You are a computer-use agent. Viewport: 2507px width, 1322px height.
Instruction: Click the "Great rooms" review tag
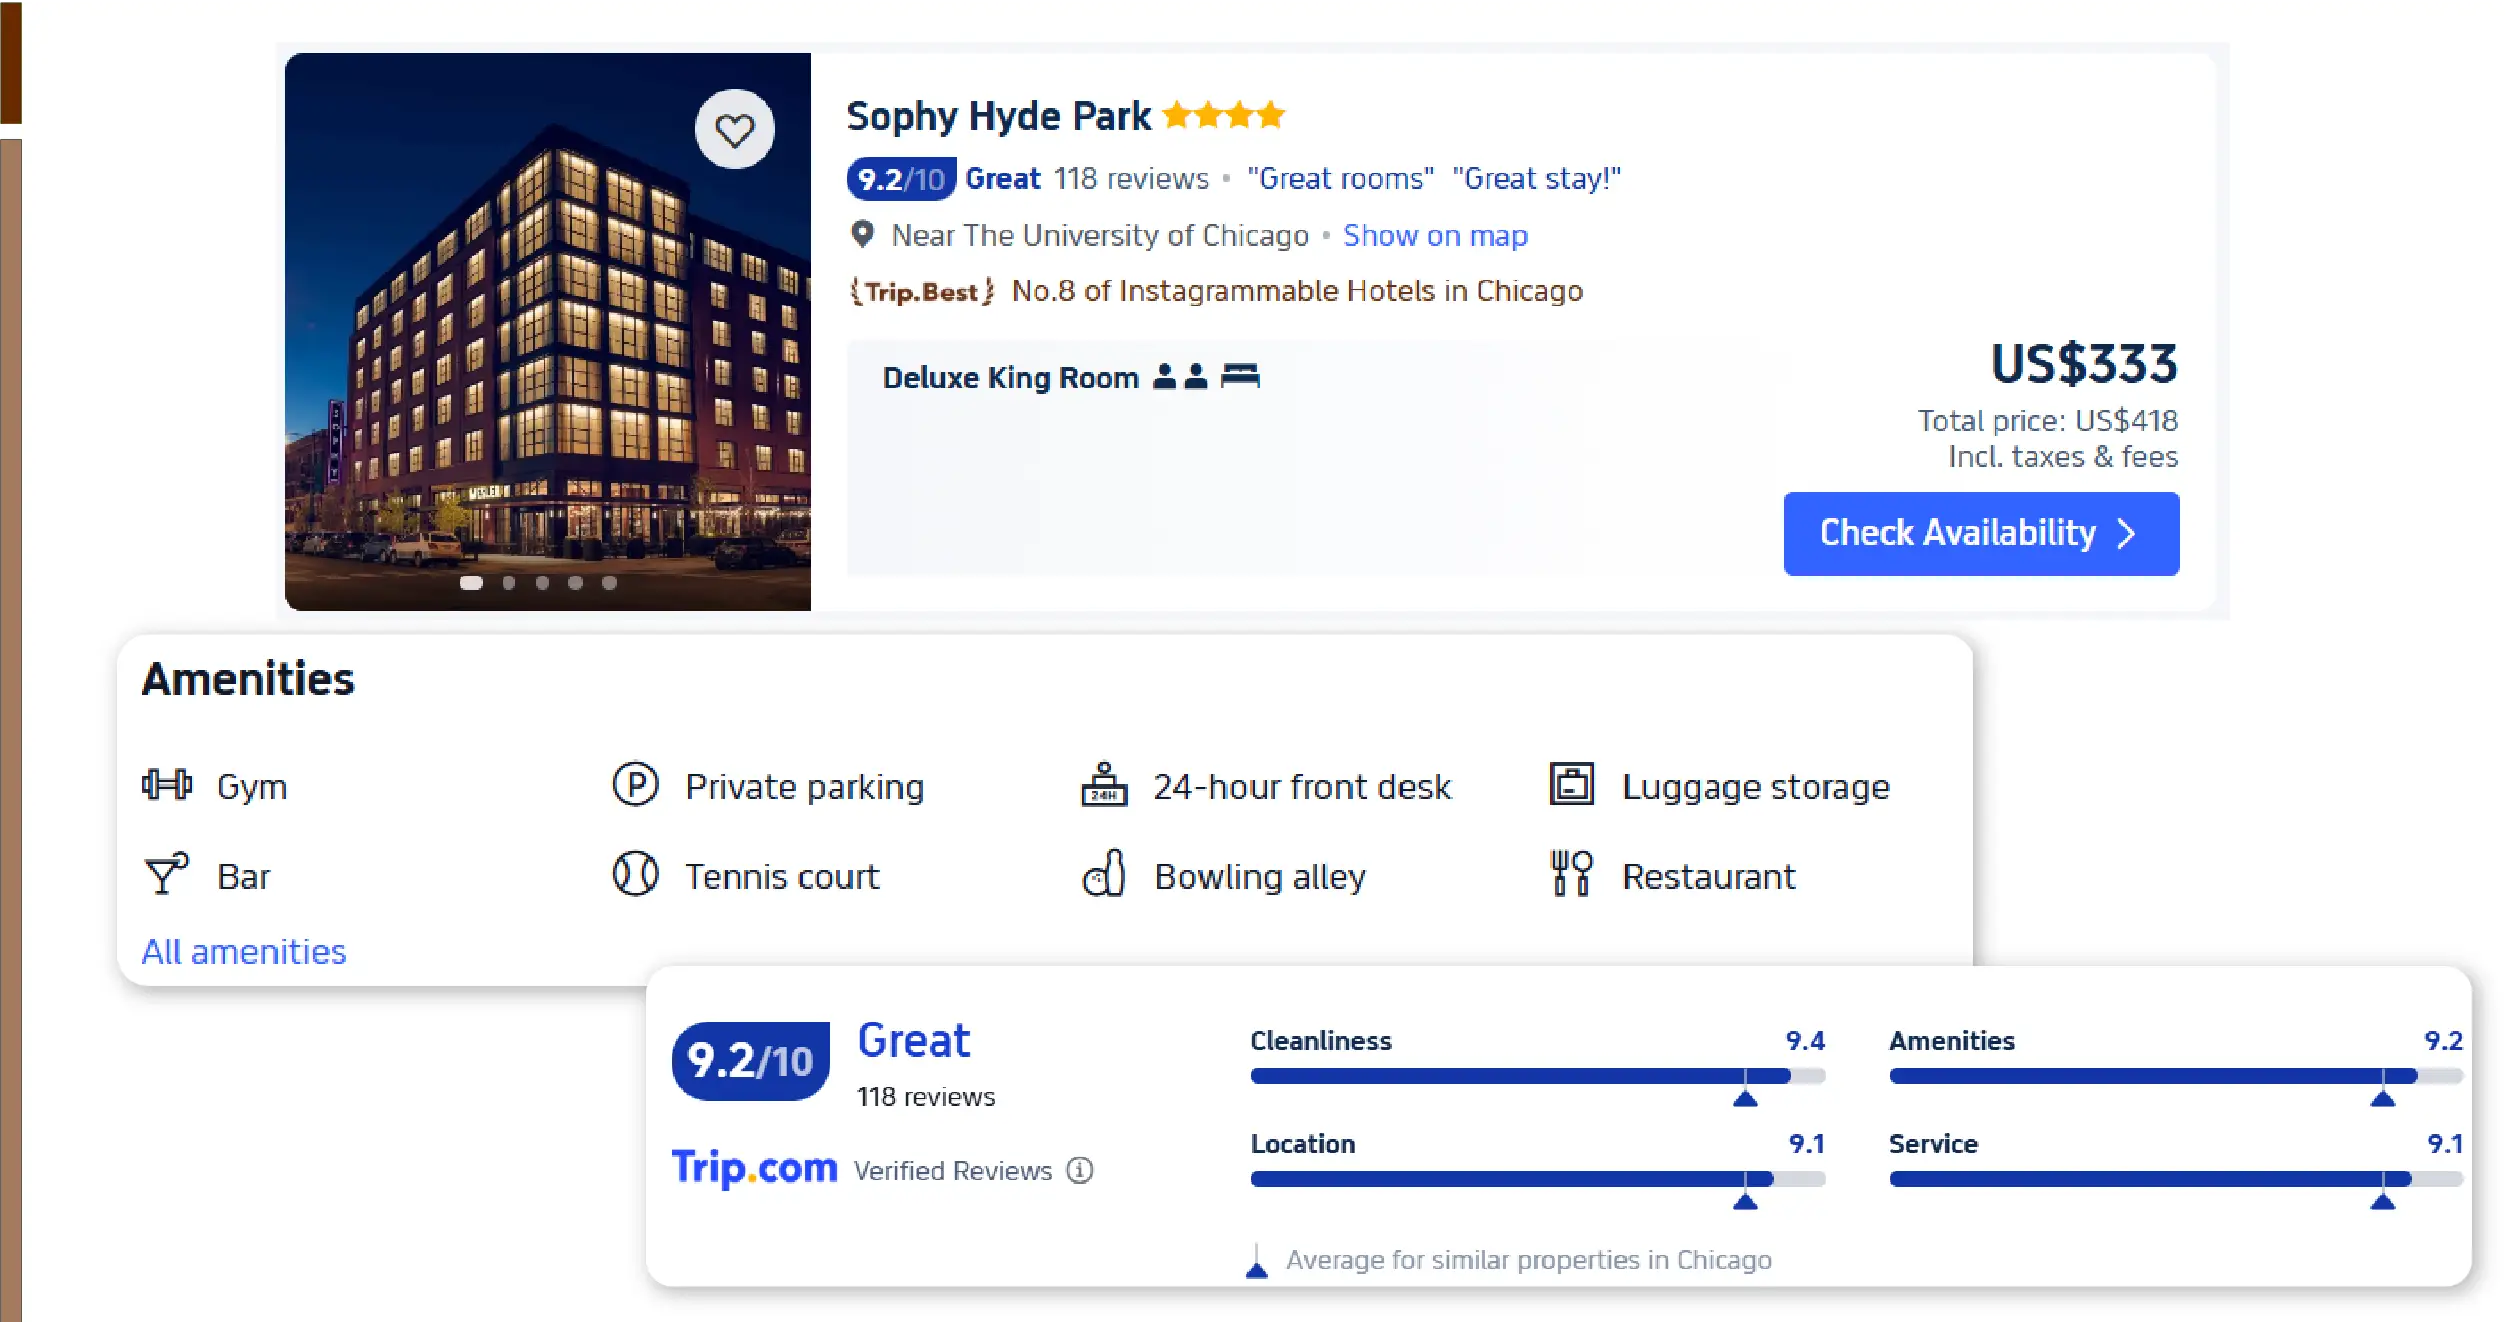pos(1340,179)
